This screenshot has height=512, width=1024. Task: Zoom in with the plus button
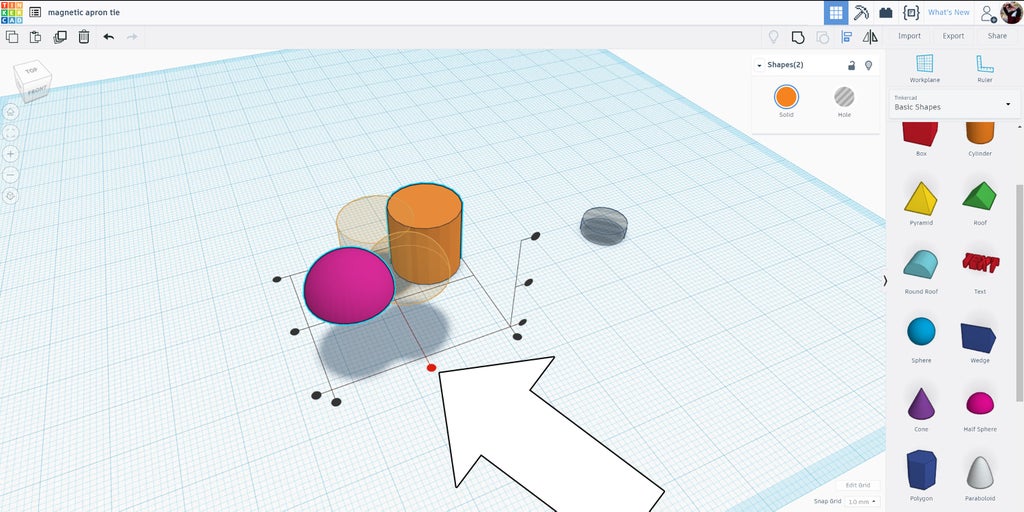[11, 154]
